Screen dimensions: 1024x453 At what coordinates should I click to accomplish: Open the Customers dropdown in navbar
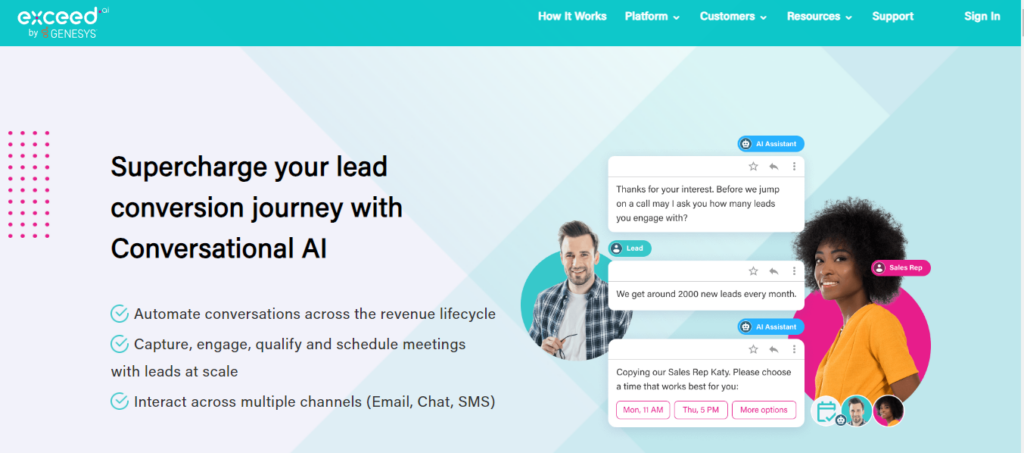[x=733, y=17]
